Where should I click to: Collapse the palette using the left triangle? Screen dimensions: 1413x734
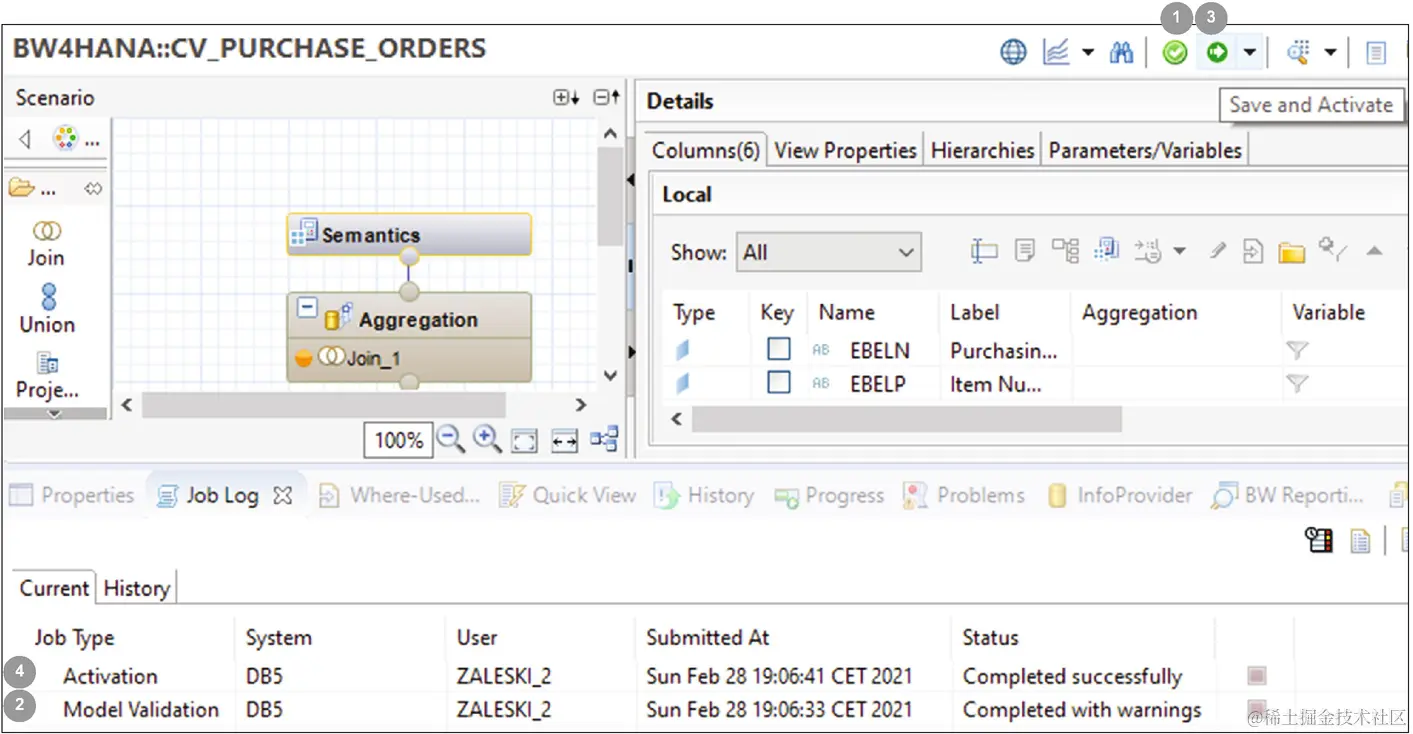point(25,139)
